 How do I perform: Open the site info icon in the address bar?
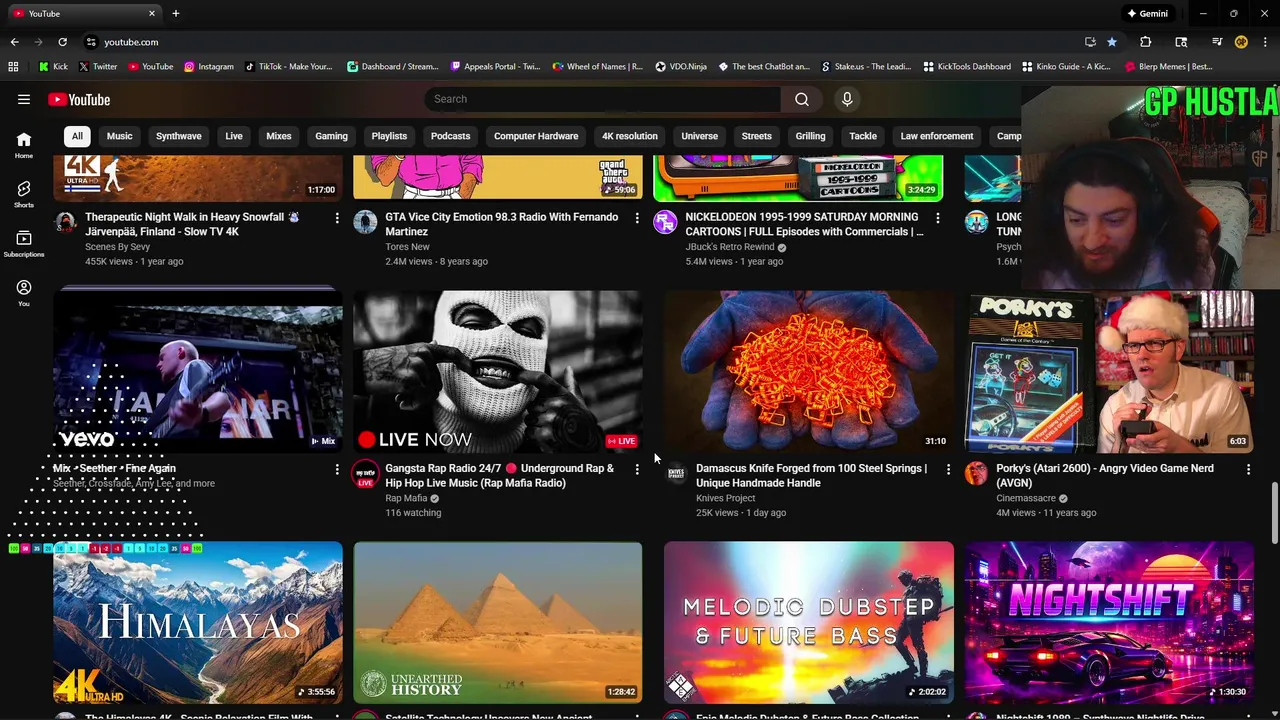(91, 42)
